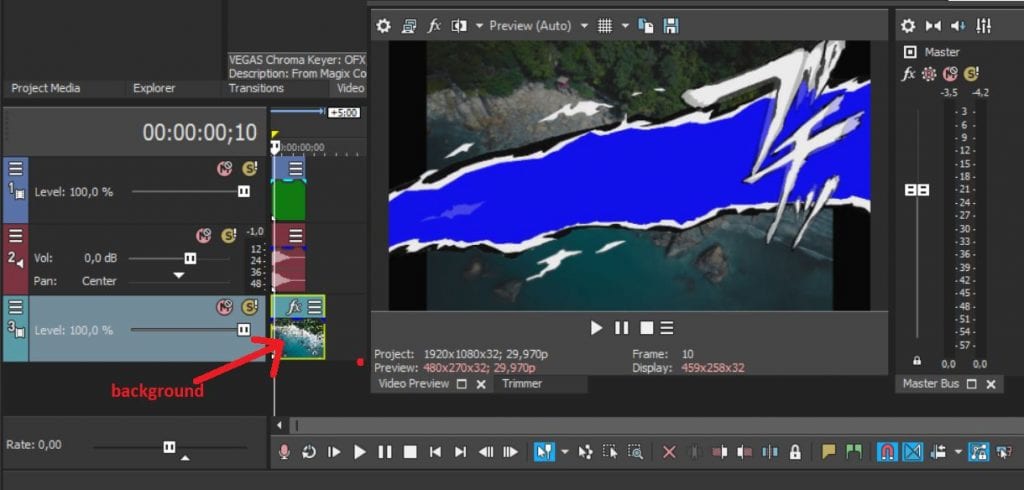Image resolution: width=1024 pixels, height=490 pixels.
Task: Expand the grid overlays dropdown arrow
Action: coord(625,26)
